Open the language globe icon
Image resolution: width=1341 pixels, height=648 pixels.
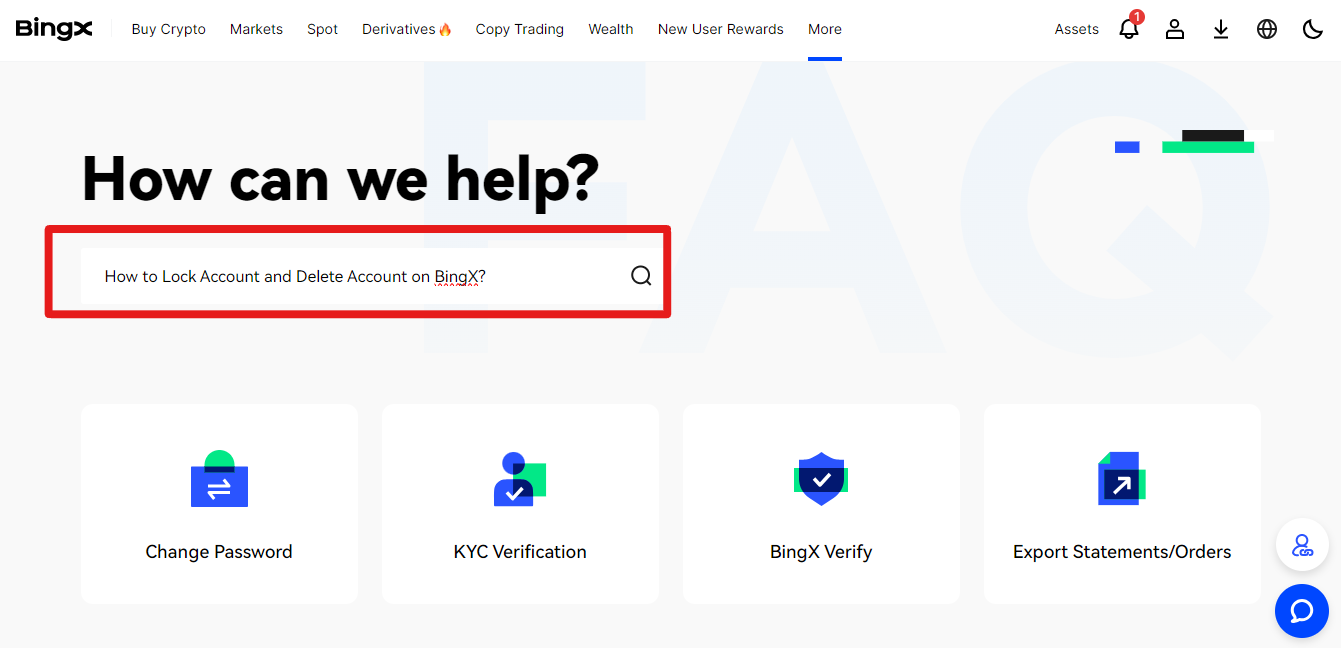point(1267,29)
